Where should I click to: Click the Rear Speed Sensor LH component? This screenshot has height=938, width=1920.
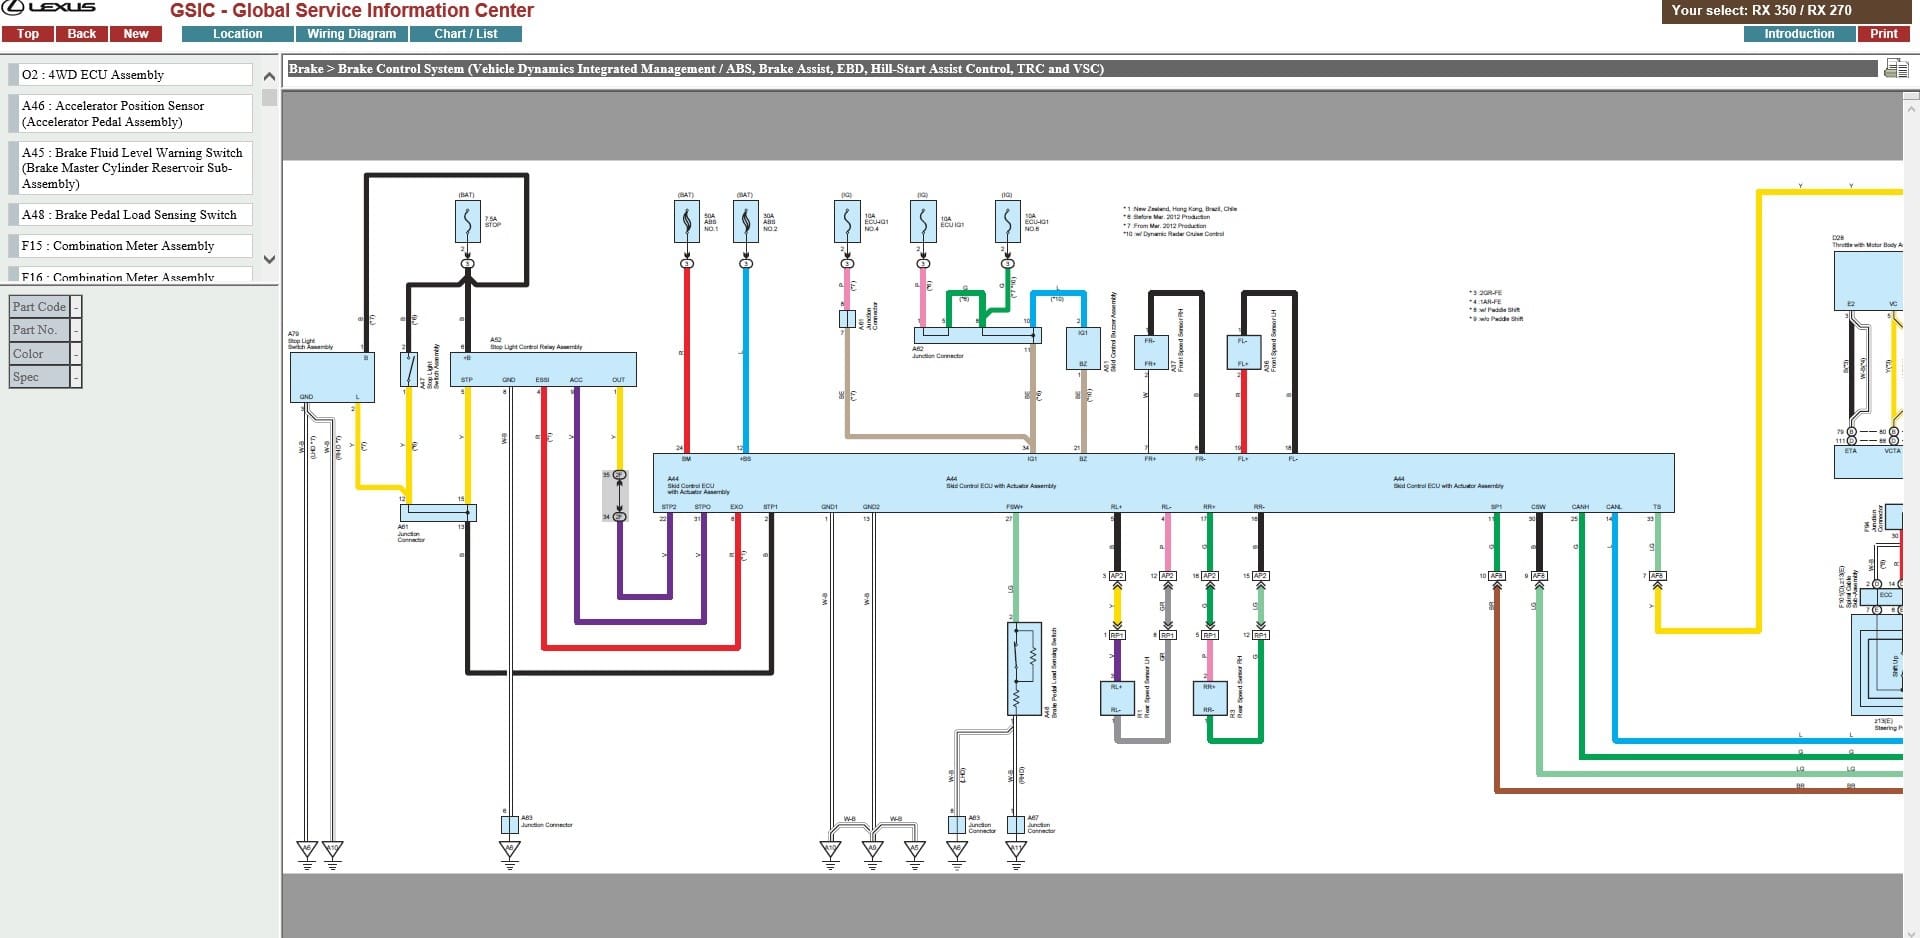pos(1117,698)
